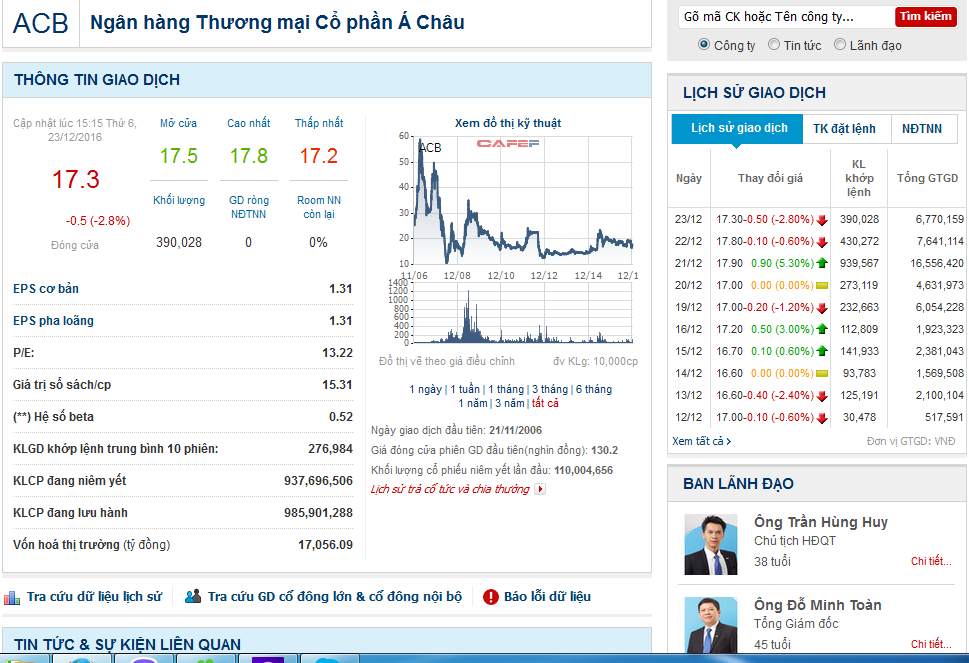Click the Khối lượng value 390,028
The width and height of the screenshot is (969, 663).
[179, 242]
